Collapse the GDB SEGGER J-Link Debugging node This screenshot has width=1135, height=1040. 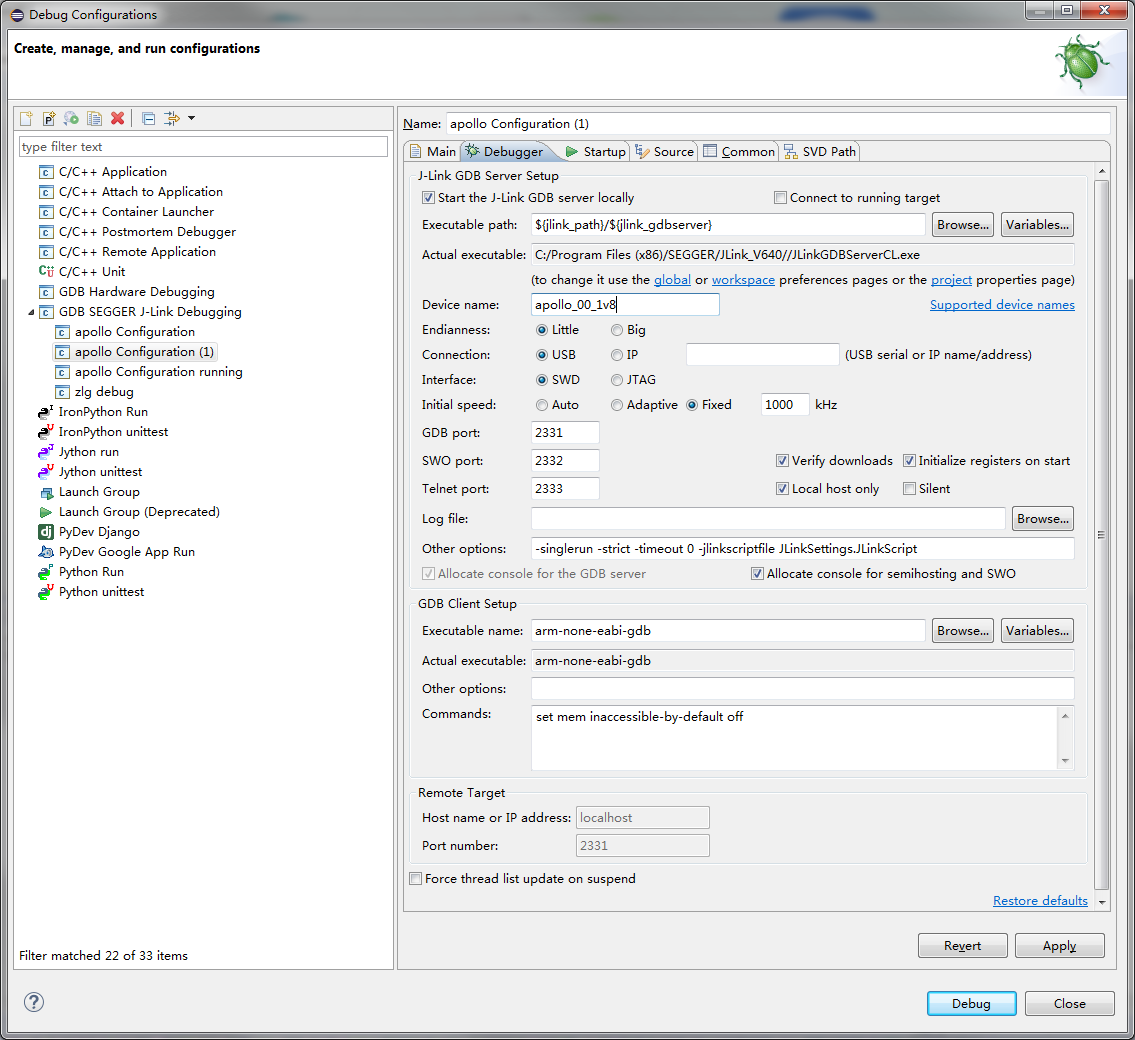pyautogui.click(x=31, y=312)
